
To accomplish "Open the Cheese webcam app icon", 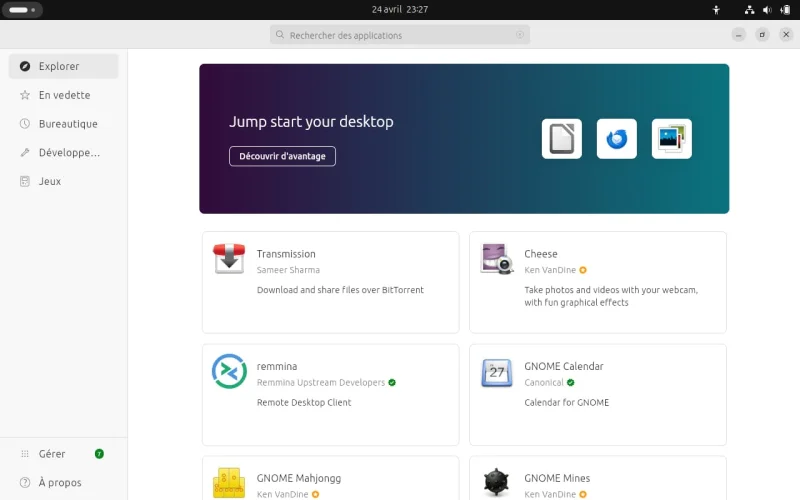I will [x=496, y=259].
